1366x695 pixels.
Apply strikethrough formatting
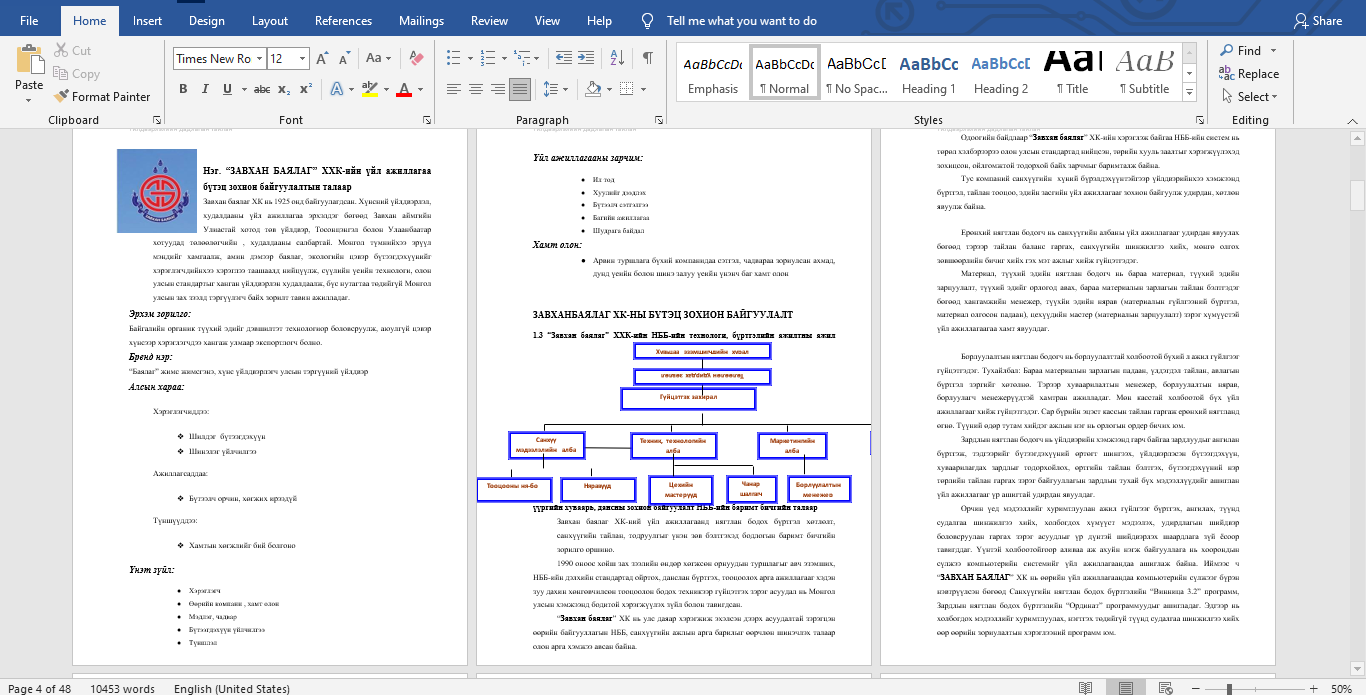pyautogui.click(x=261, y=89)
